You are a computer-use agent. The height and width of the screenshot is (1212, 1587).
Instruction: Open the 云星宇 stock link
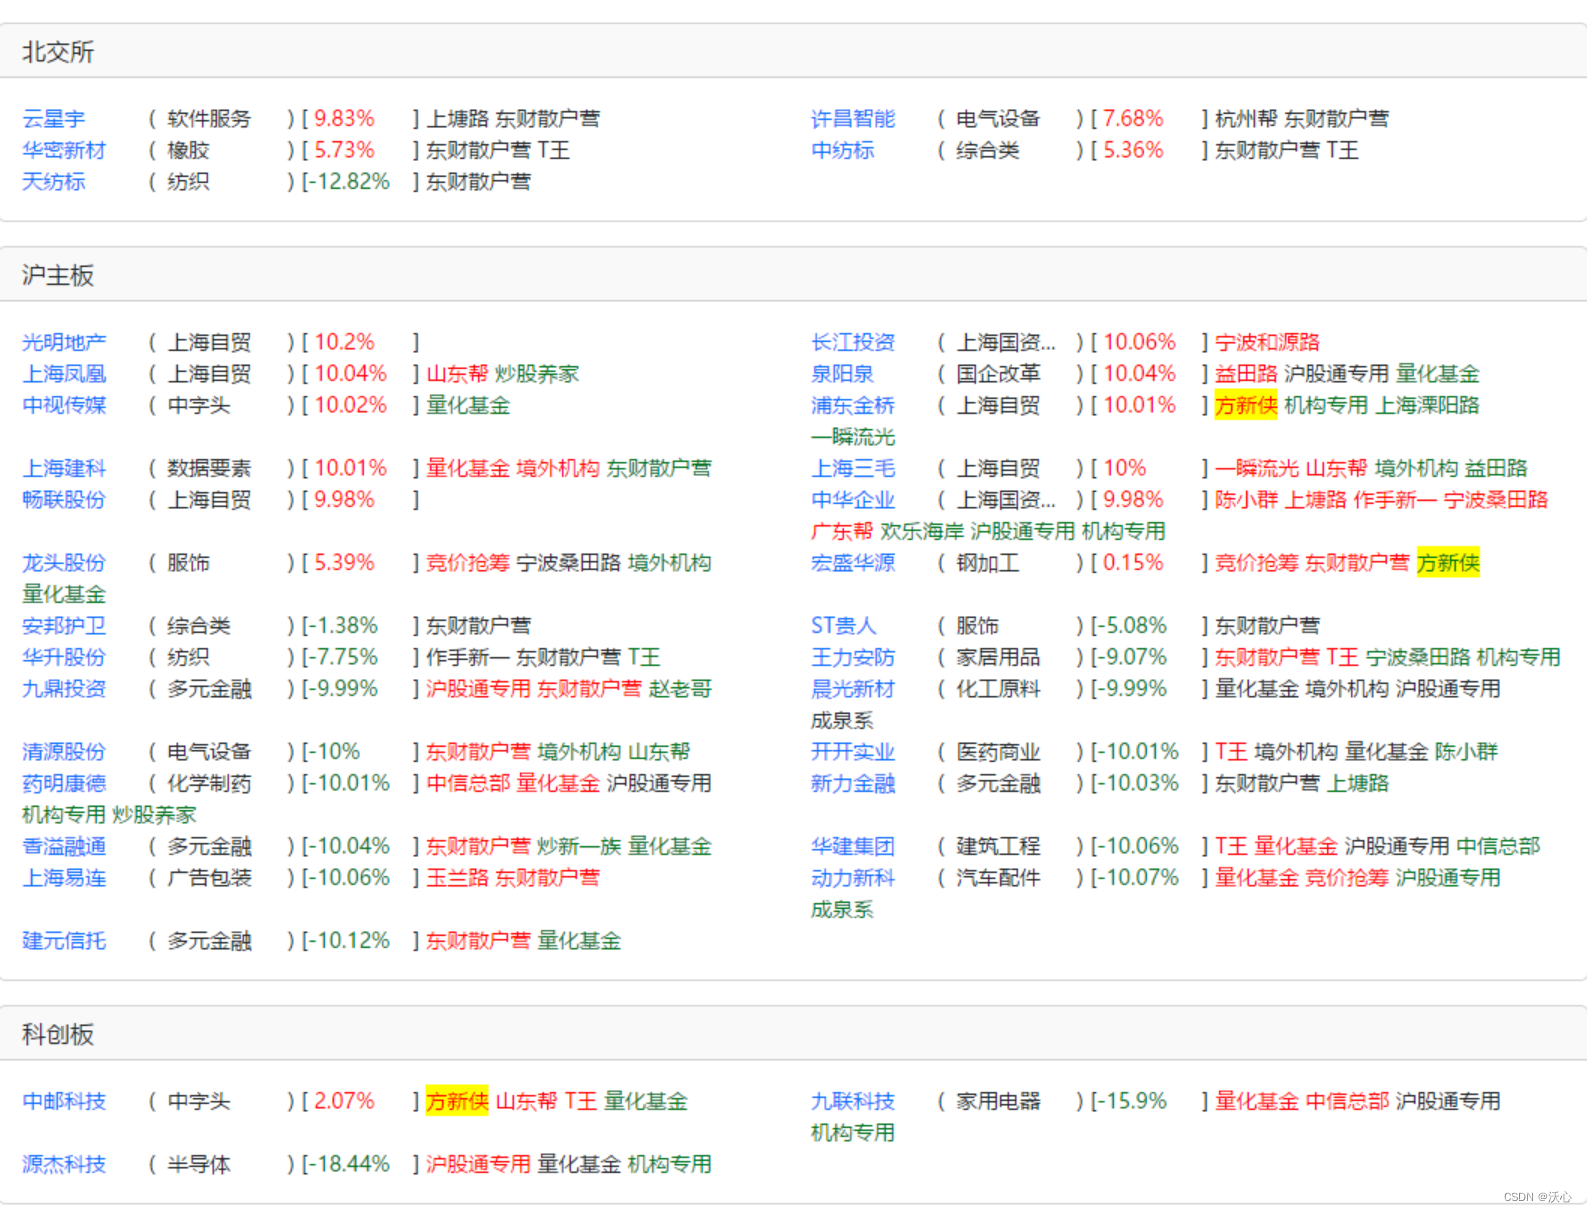[x=54, y=119]
